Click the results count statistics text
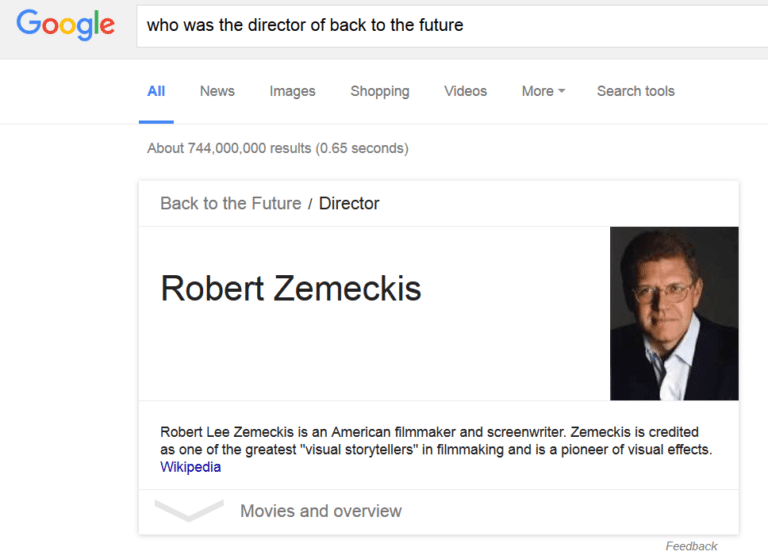Image resolution: width=768 pixels, height=559 pixels. pyautogui.click(x=277, y=148)
